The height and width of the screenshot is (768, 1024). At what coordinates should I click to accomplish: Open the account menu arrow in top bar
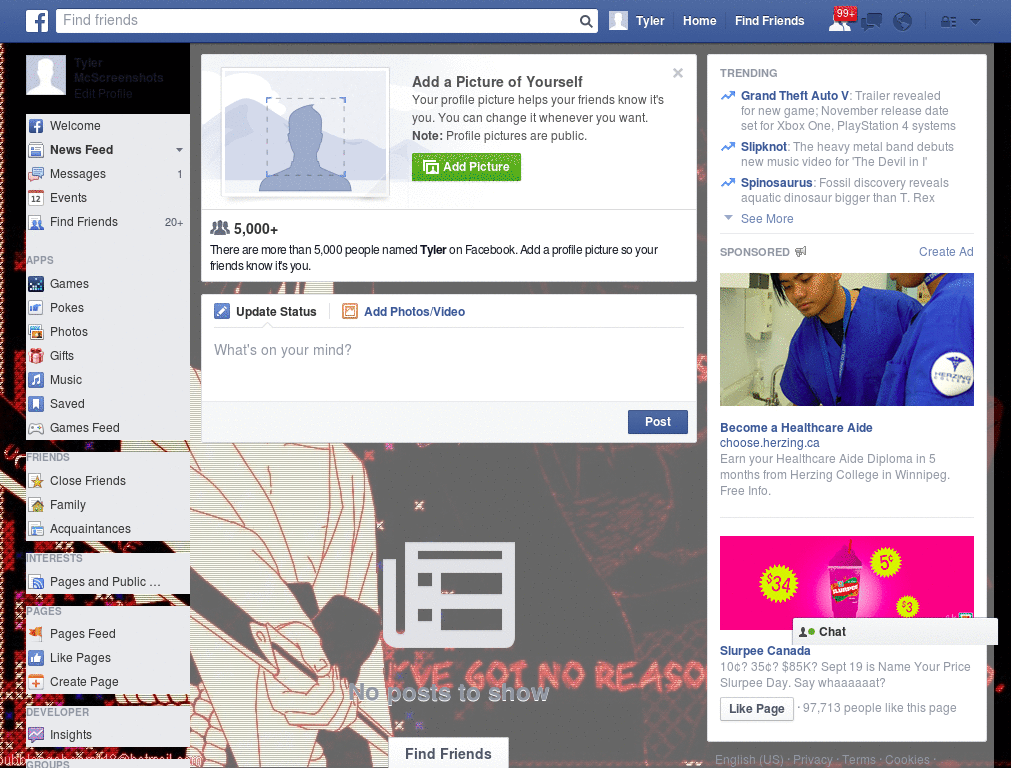(x=975, y=22)
